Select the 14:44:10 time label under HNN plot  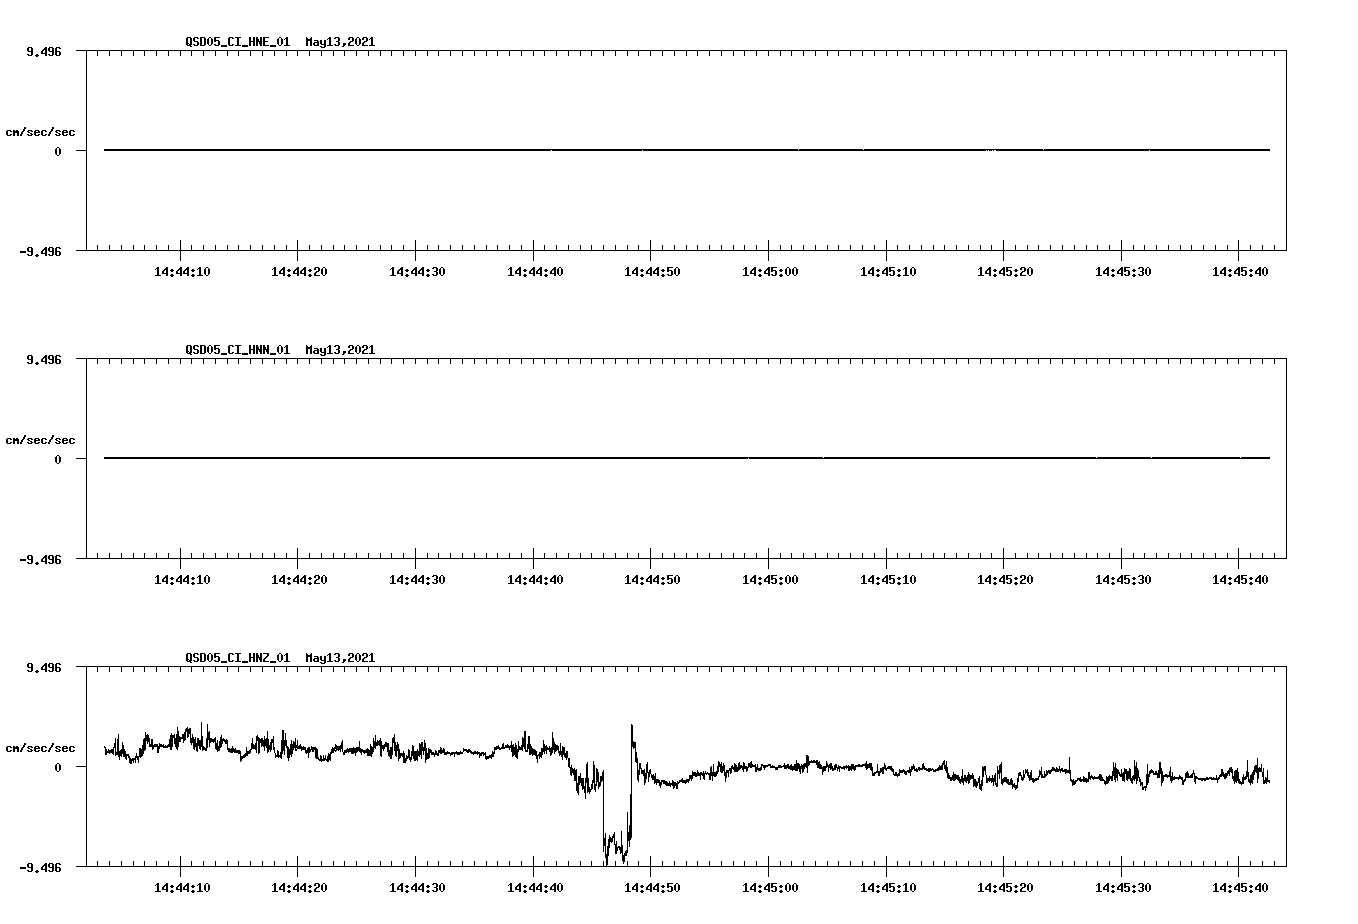182,580
